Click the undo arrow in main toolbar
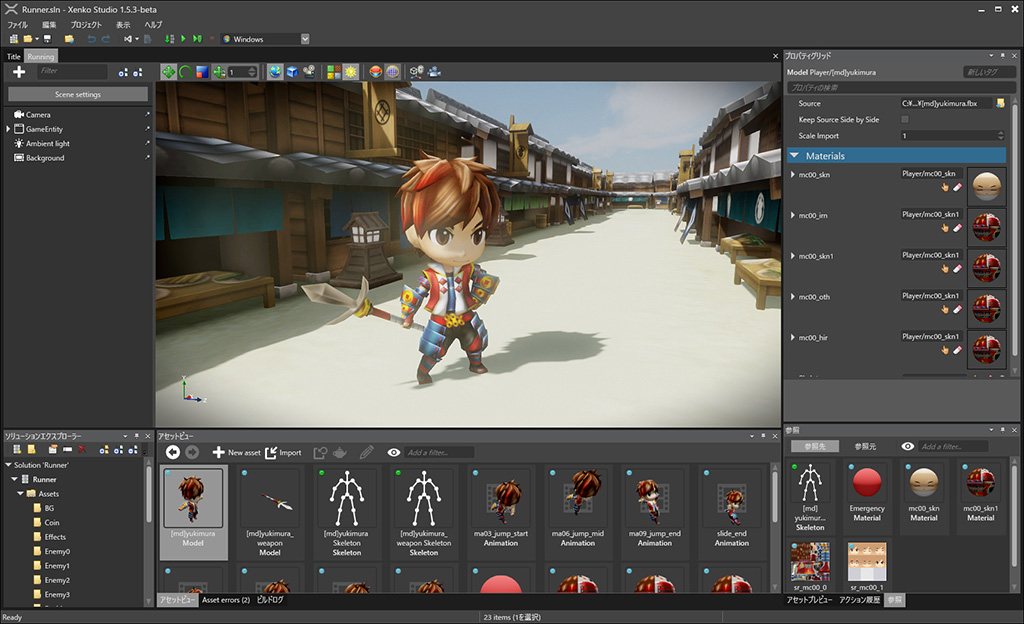Image resolution: width=1024 pixels, height=624 pixels. pyautogui.click(x=91, y=39)
